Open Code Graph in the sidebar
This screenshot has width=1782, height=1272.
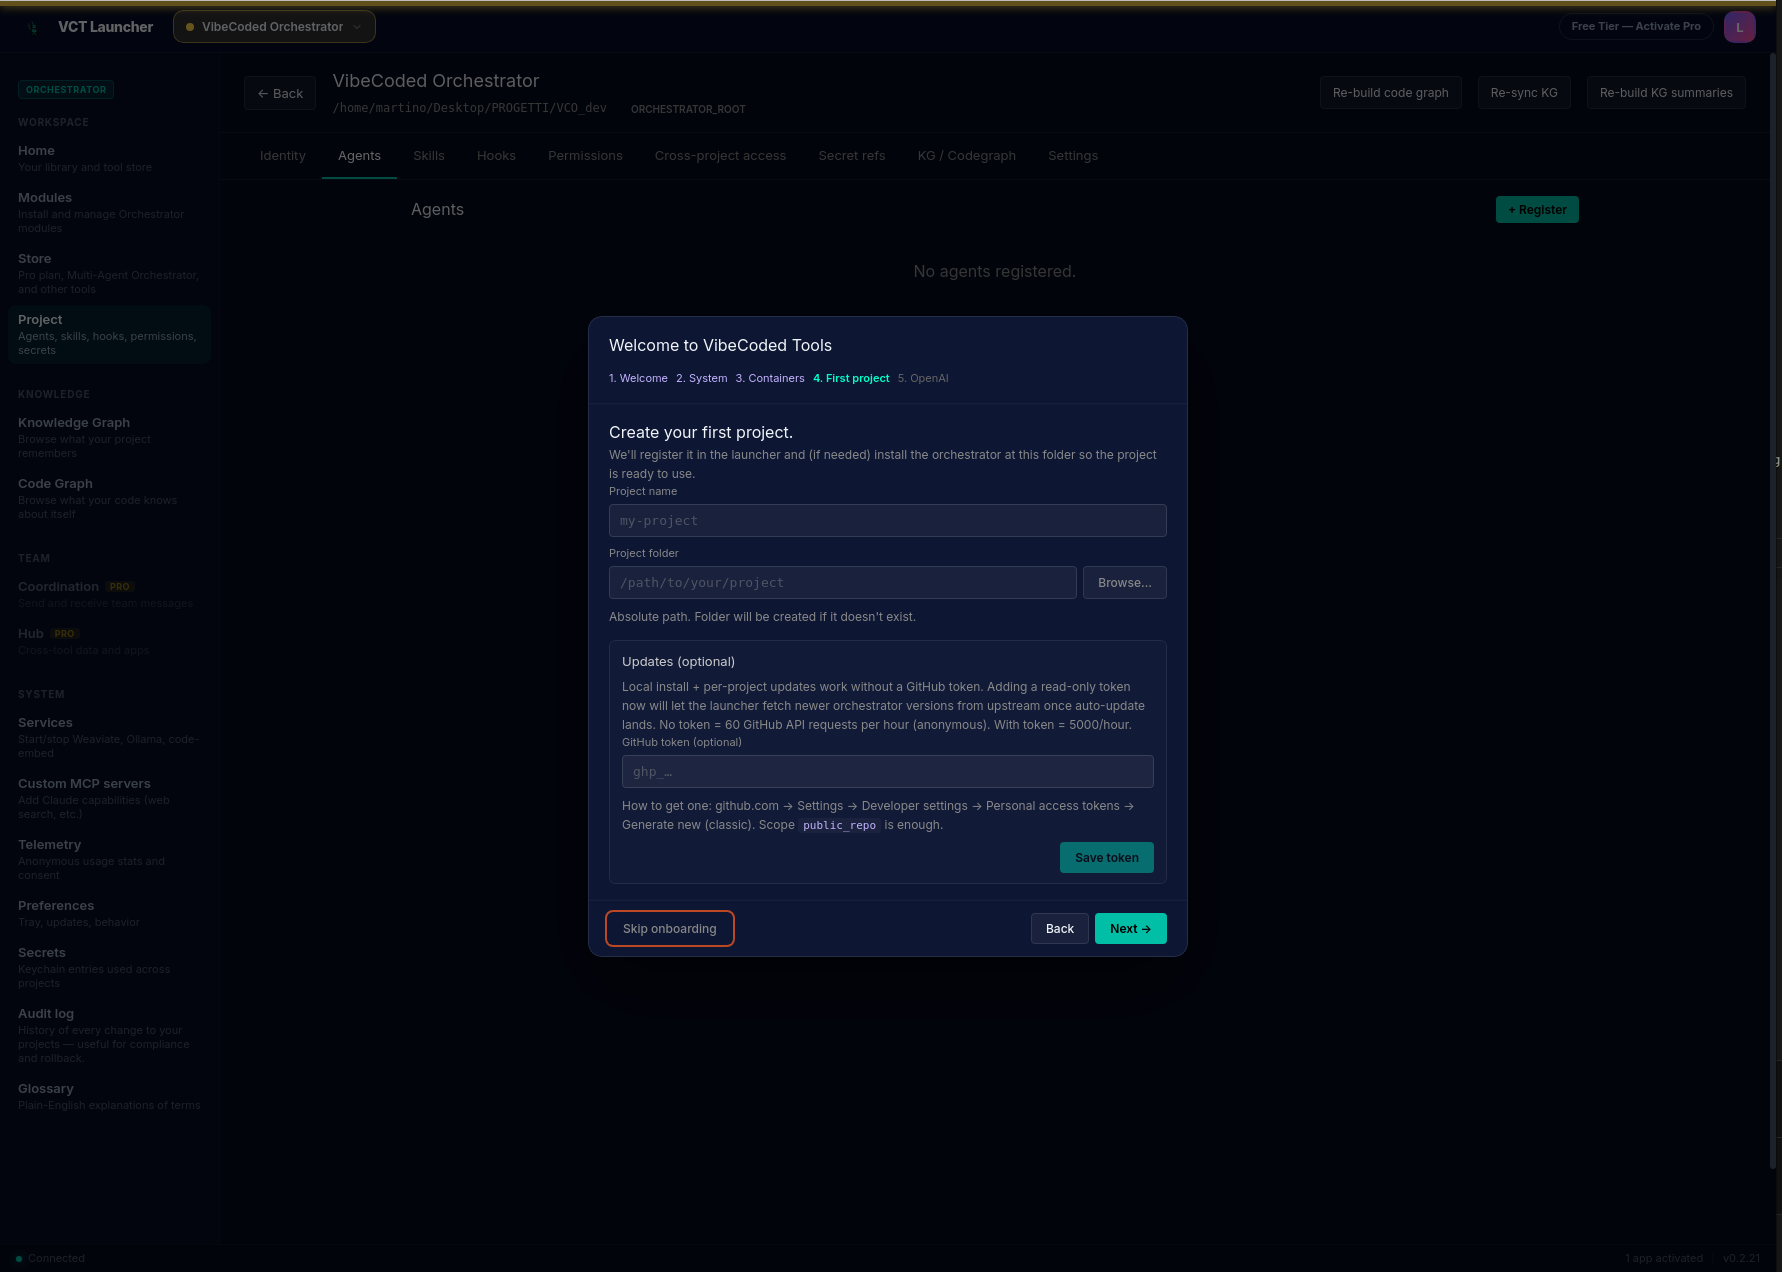[x=109, y=498]
